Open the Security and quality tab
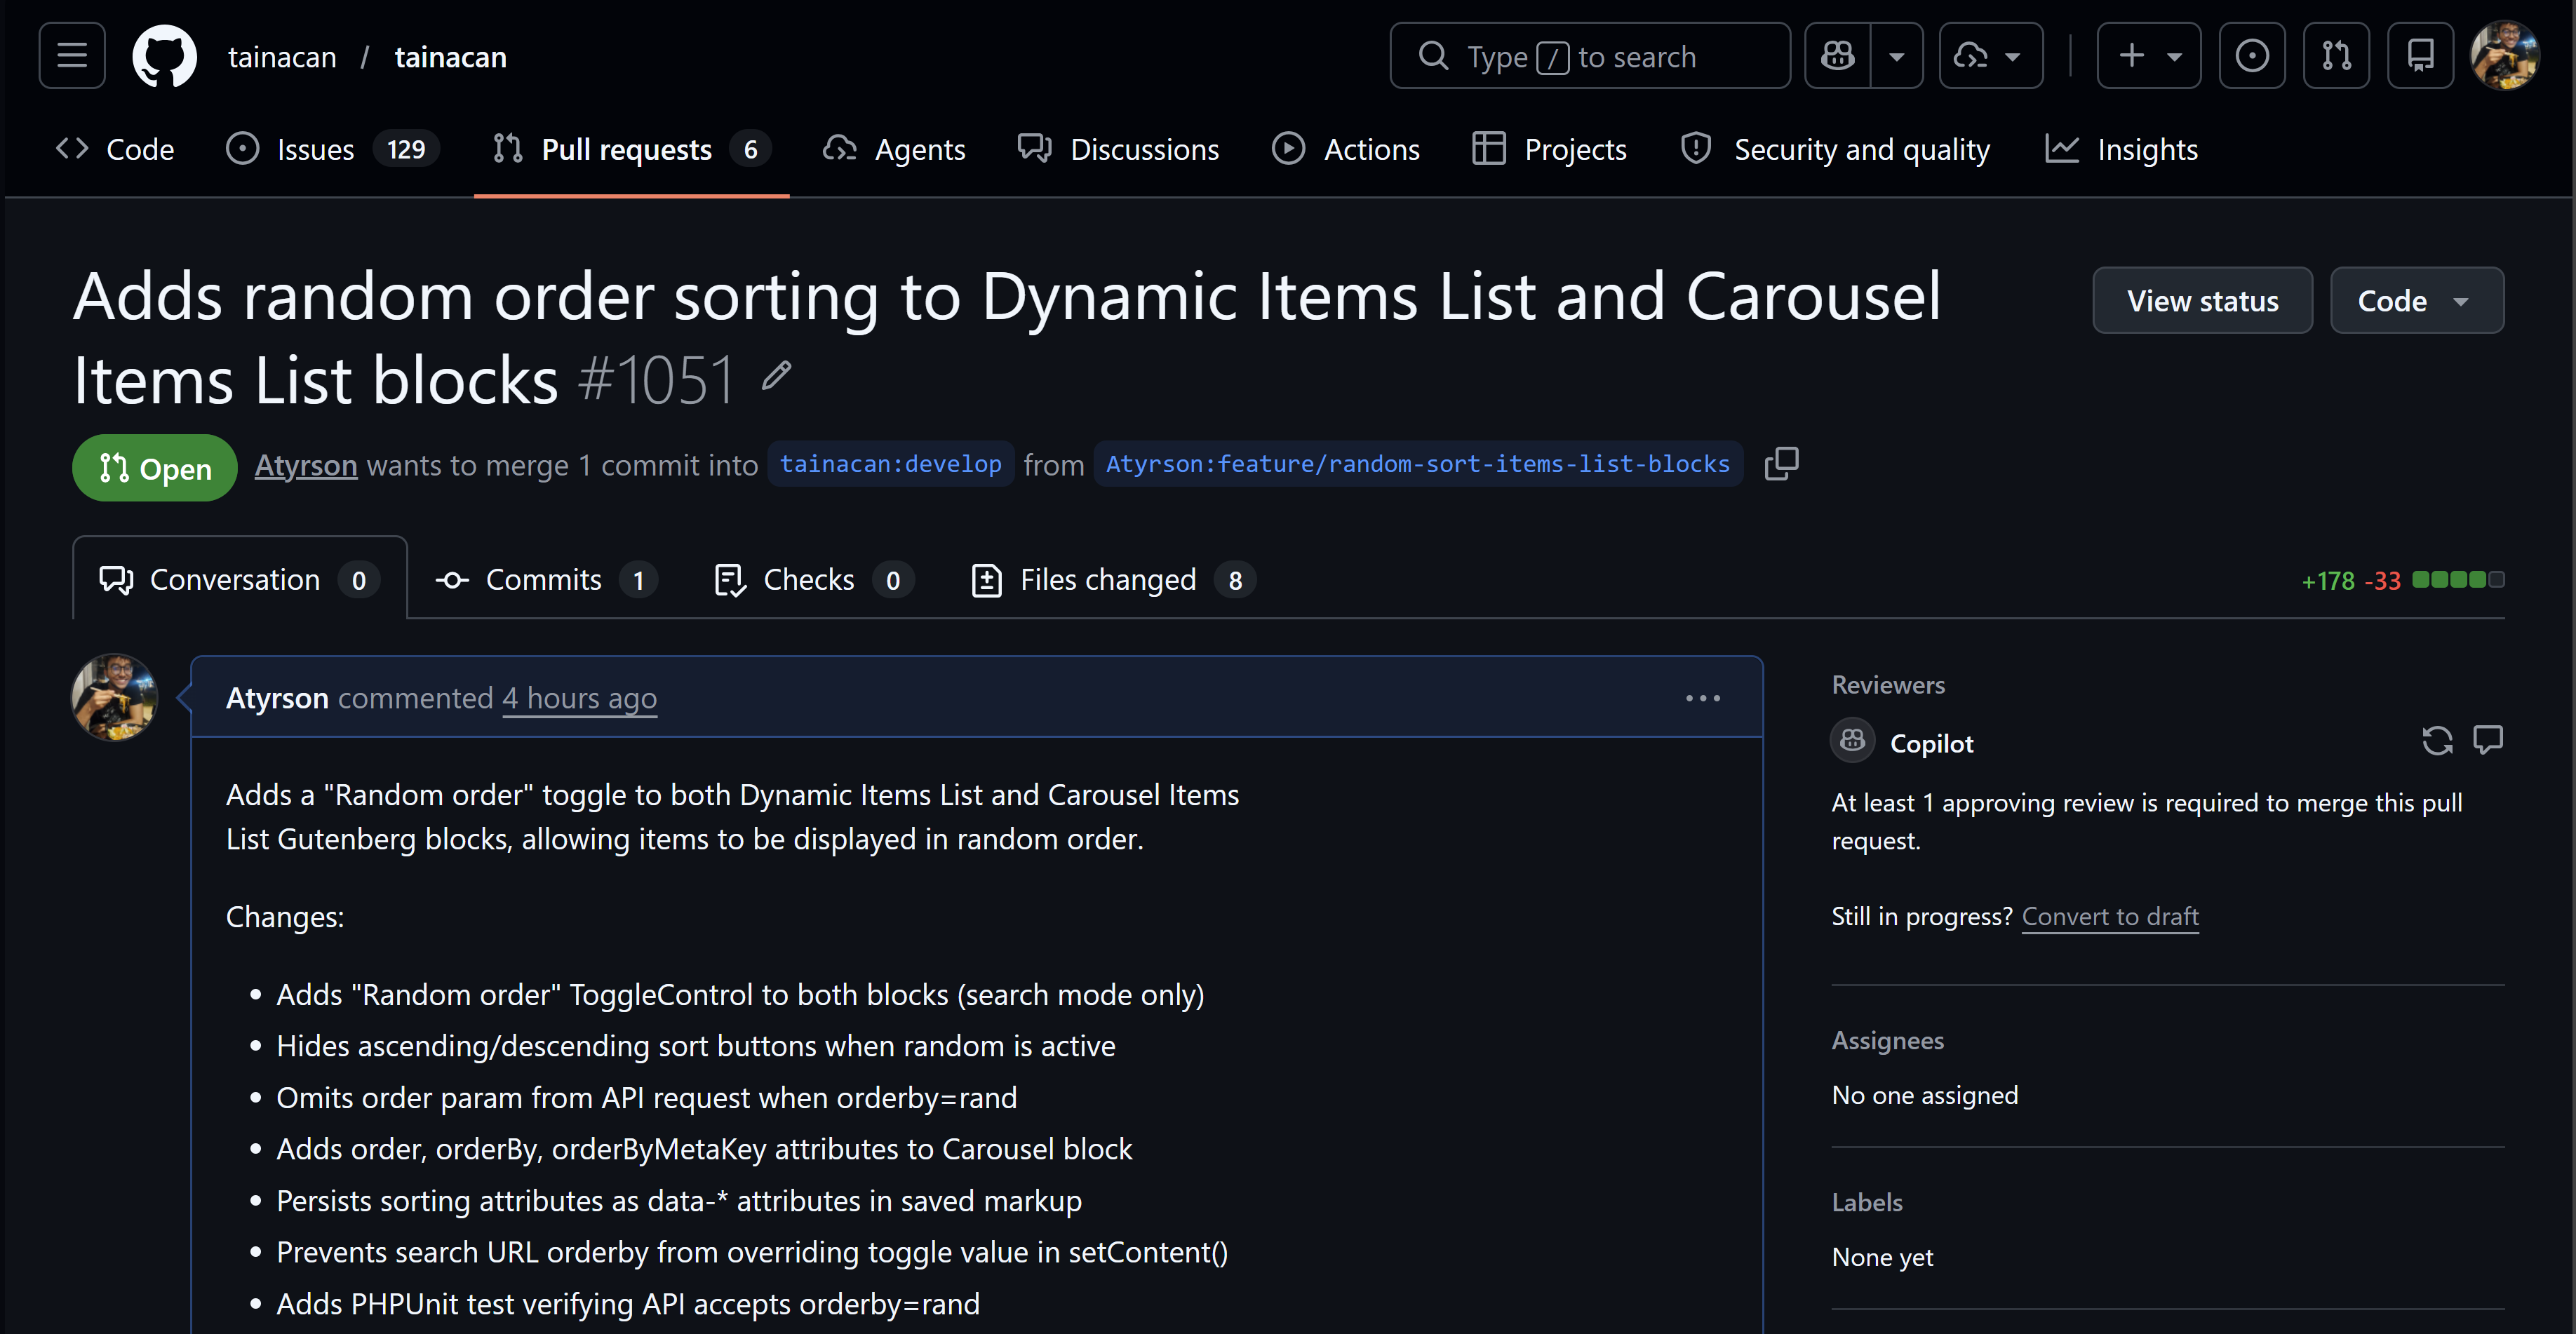This screenshot has width=2576, height=1334. tap(1835, 149)
